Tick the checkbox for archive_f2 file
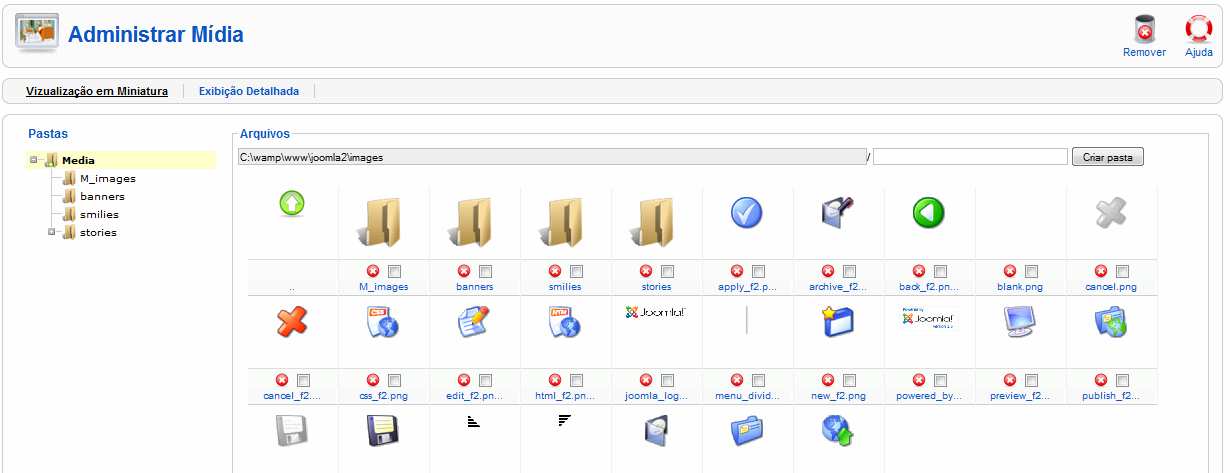 coord(849,272)
